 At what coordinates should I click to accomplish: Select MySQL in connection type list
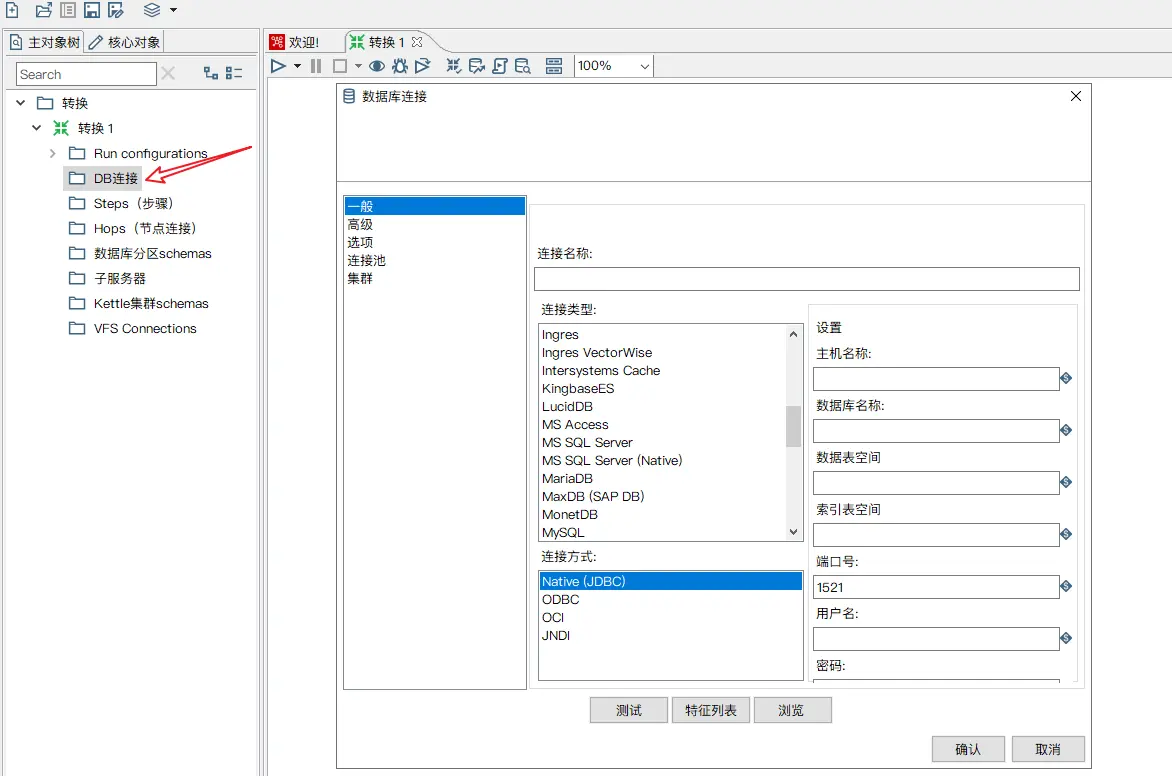tap(563, 533)
